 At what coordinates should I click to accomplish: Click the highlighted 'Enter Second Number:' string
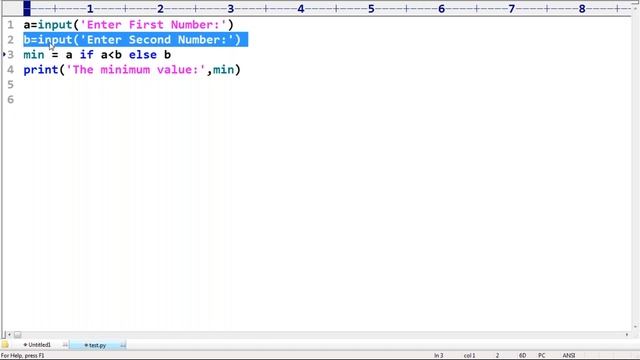coord(157,40)
